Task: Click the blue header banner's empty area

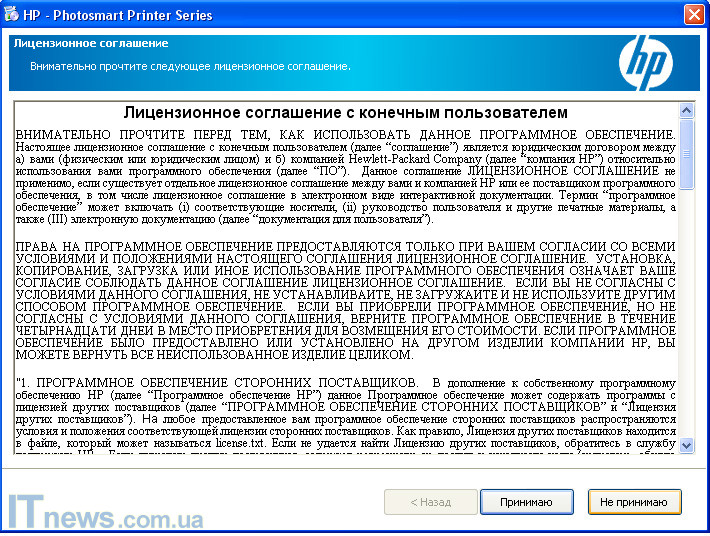Action: click(x=480, y=60)
